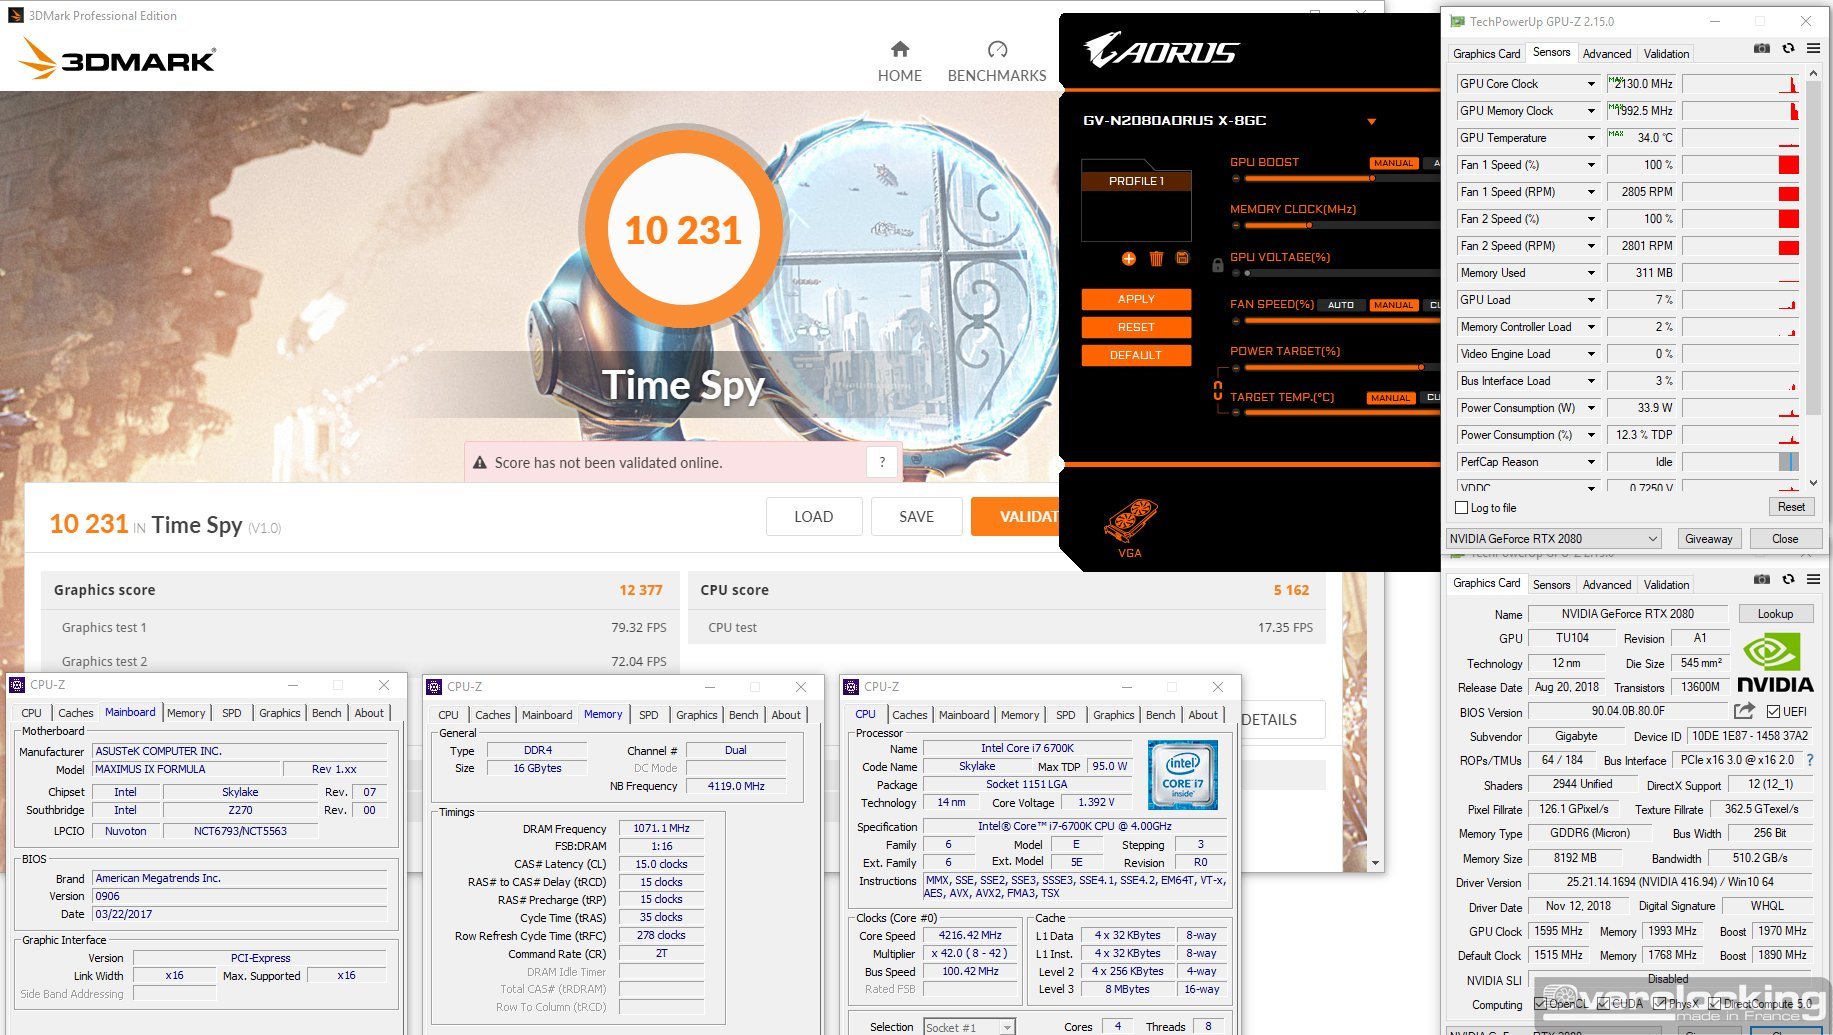Image resolution: width=1833 pixels, height=1035 pixels.
Task: Click the minus icon under Power Target
Action: pyautogui.click(x=1236, y=368)
